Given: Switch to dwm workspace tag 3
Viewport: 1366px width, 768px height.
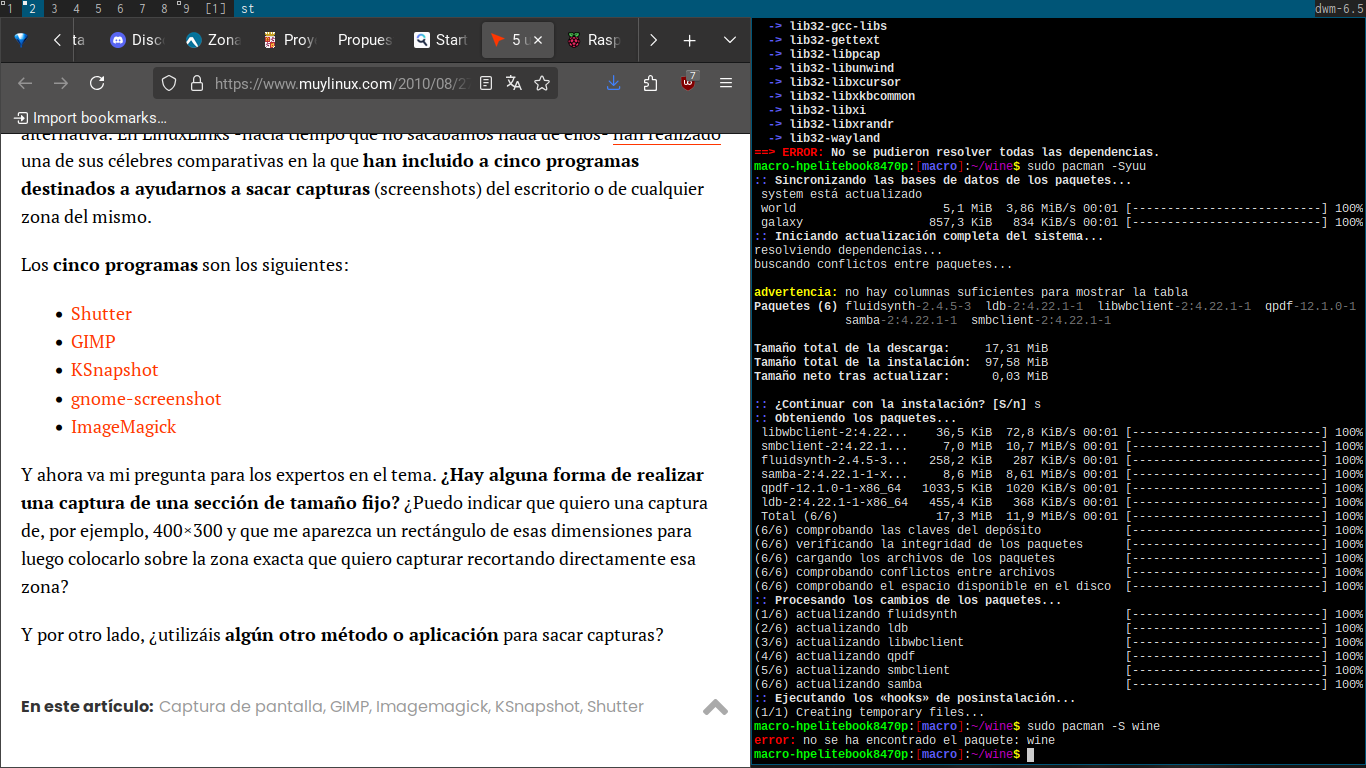Looking at the screenshot, I should pyautogui.click(x=54, y=9).
